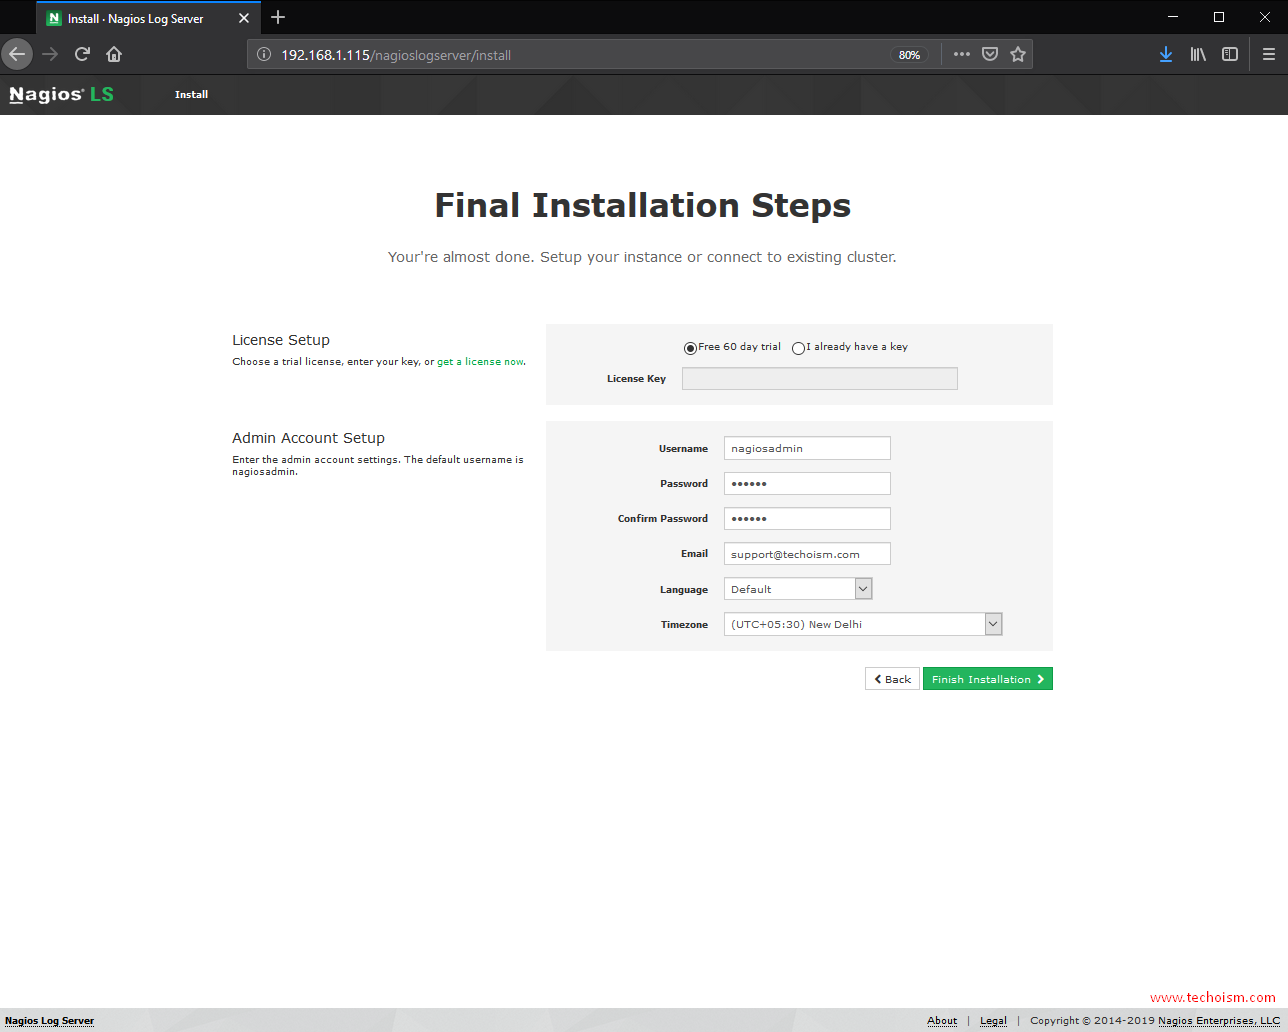
Task: Toggle the browser sidebar
Action: [x=1230, y=54]
